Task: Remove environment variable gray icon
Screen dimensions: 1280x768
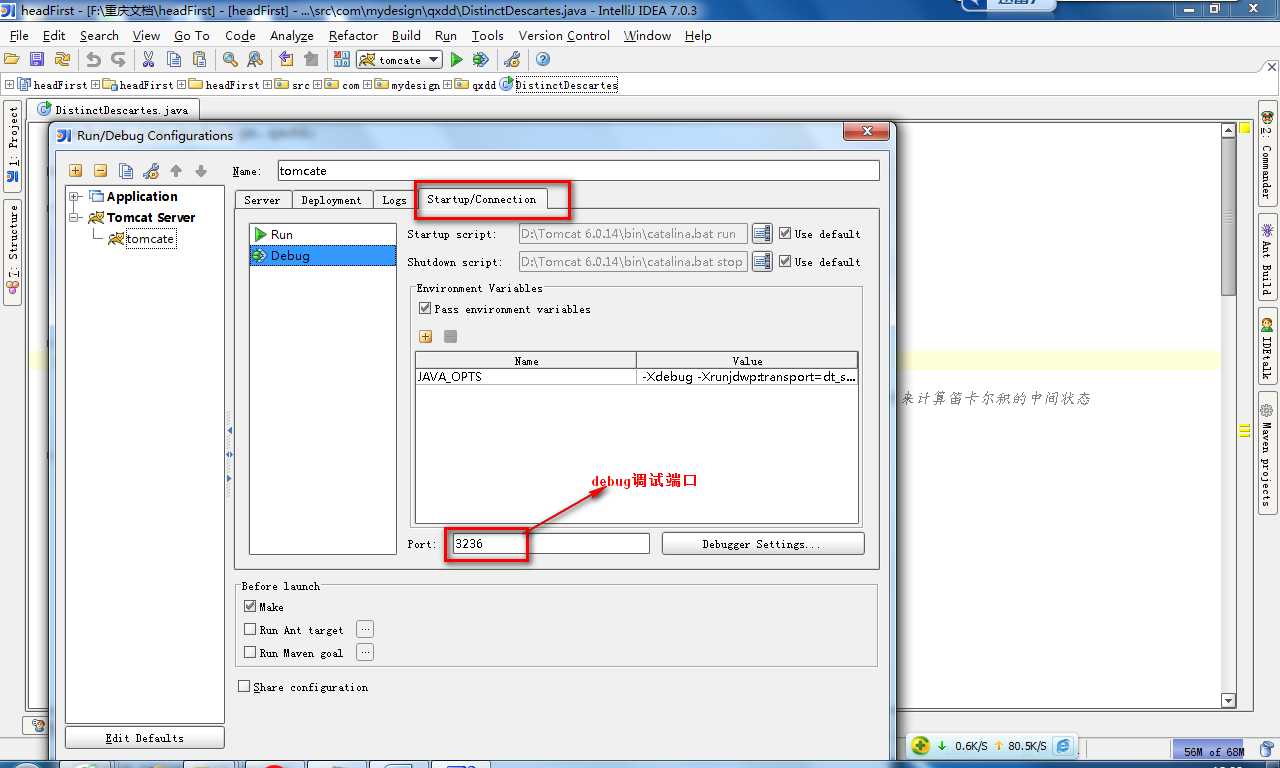Action: tap(450, 337)
